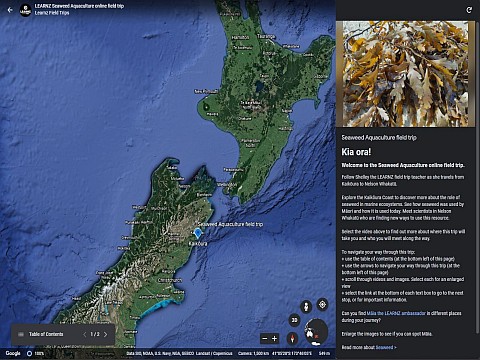Image resolution: width=480 pixels, height=360 pixels.
Task: Open the LEARNZ circular logo
Action: coord(25,10)
